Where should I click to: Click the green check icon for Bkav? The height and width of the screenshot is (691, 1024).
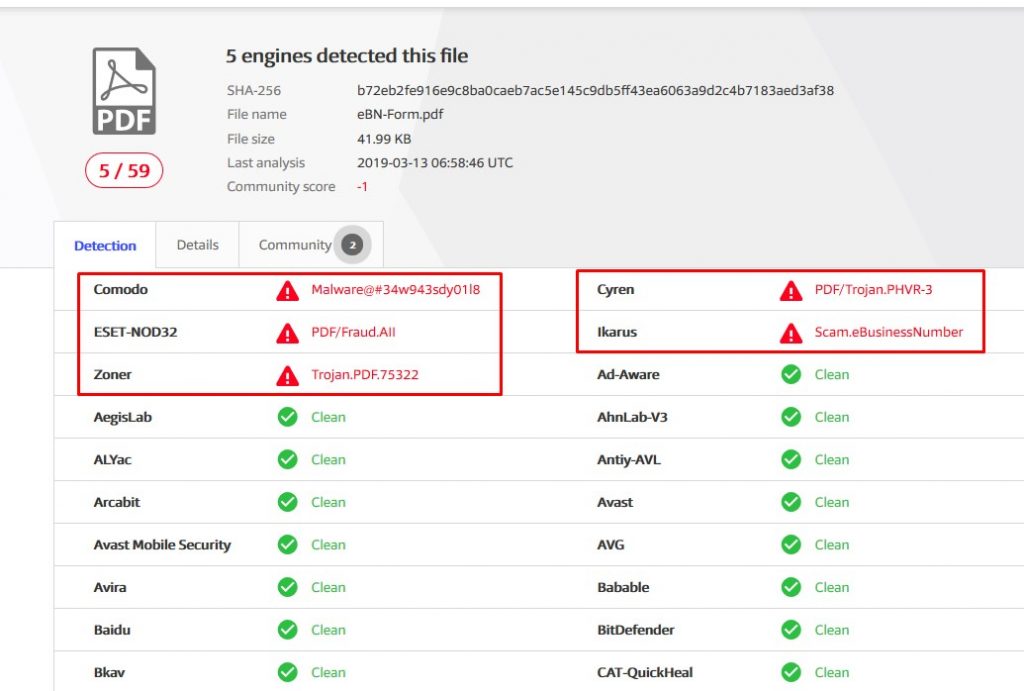(x=287, y=672)
